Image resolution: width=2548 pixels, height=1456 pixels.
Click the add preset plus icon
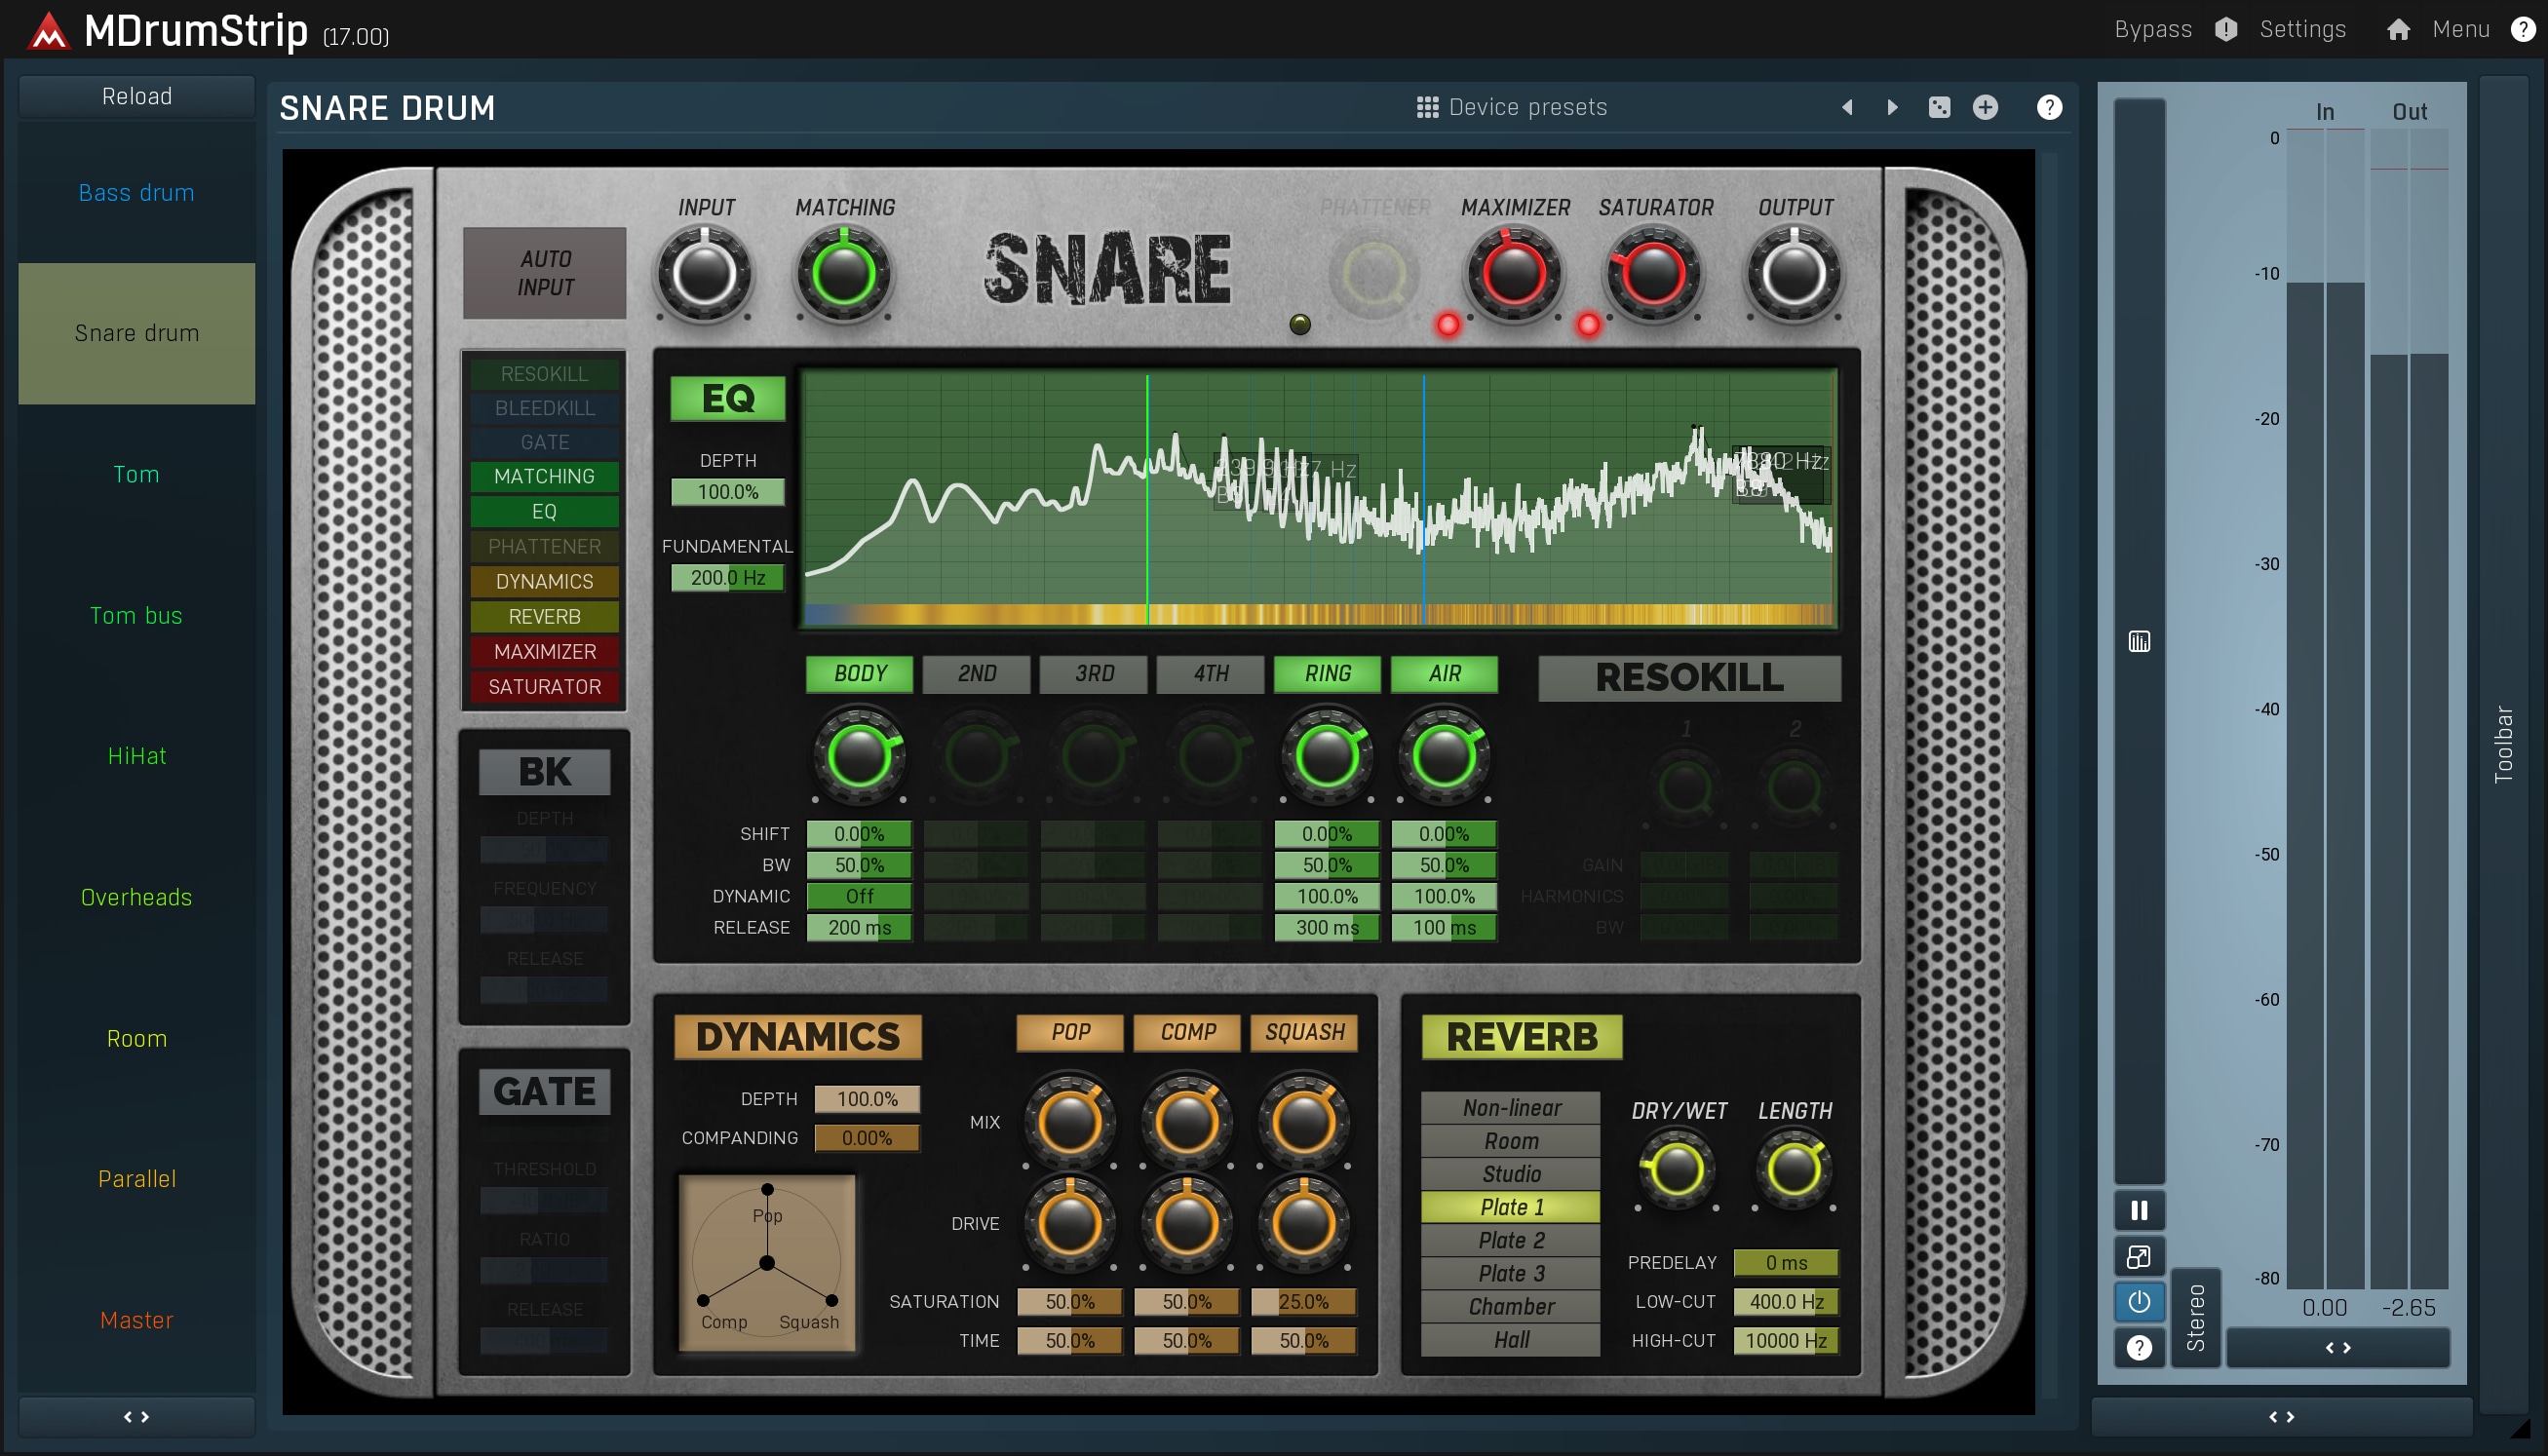pyautogui.click(x=1985, y=108)
